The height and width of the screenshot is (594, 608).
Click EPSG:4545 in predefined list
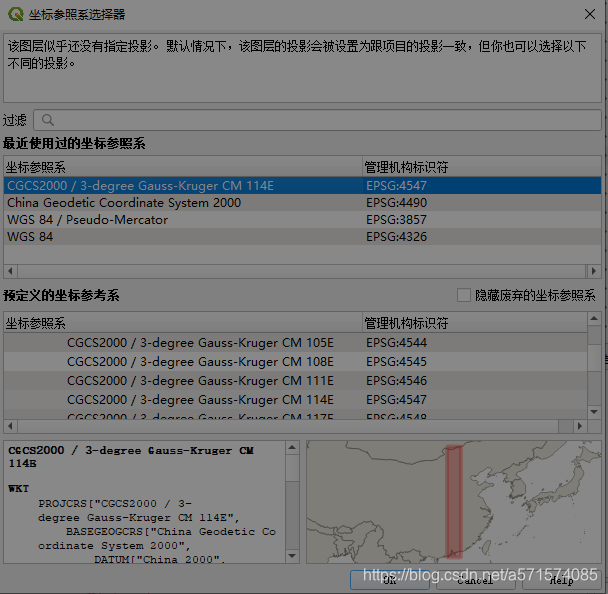396,362
